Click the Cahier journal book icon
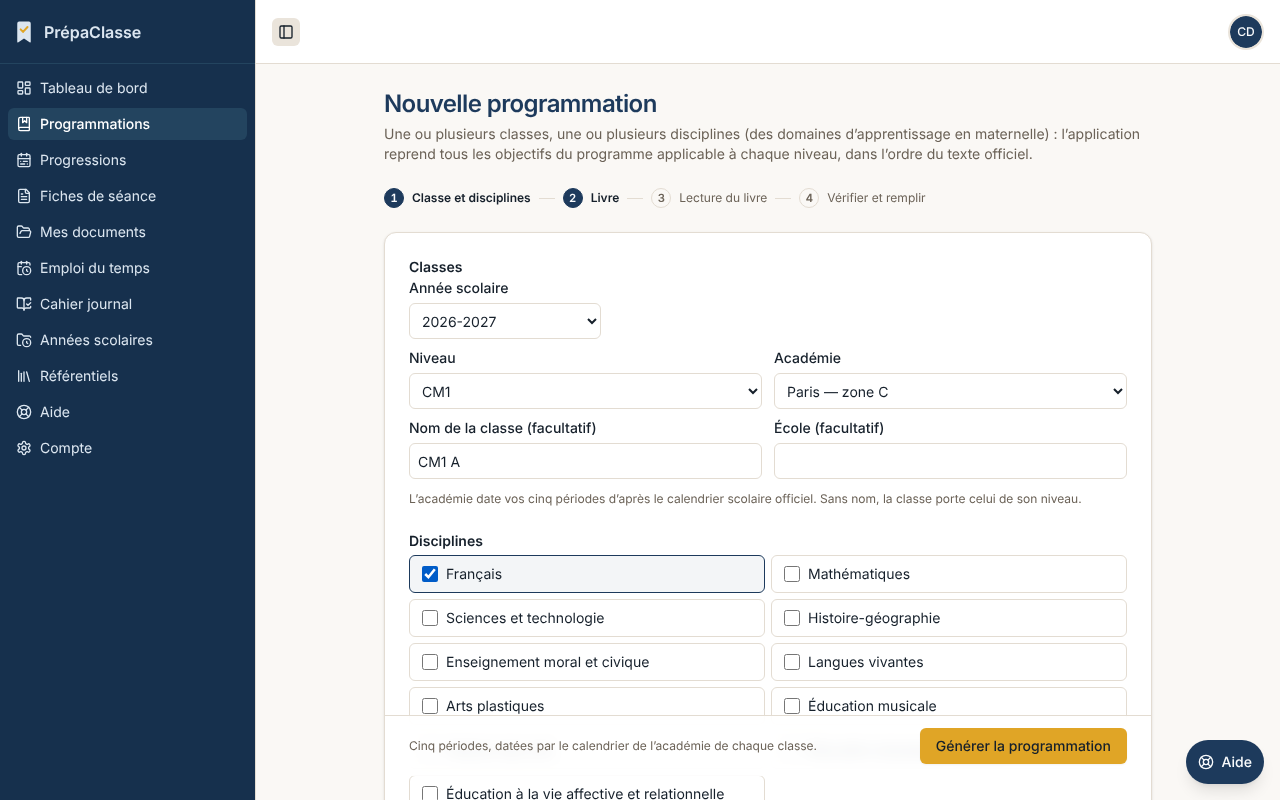Image resolution: width=1280 pixels, height=800 pixels. [24, 304]
